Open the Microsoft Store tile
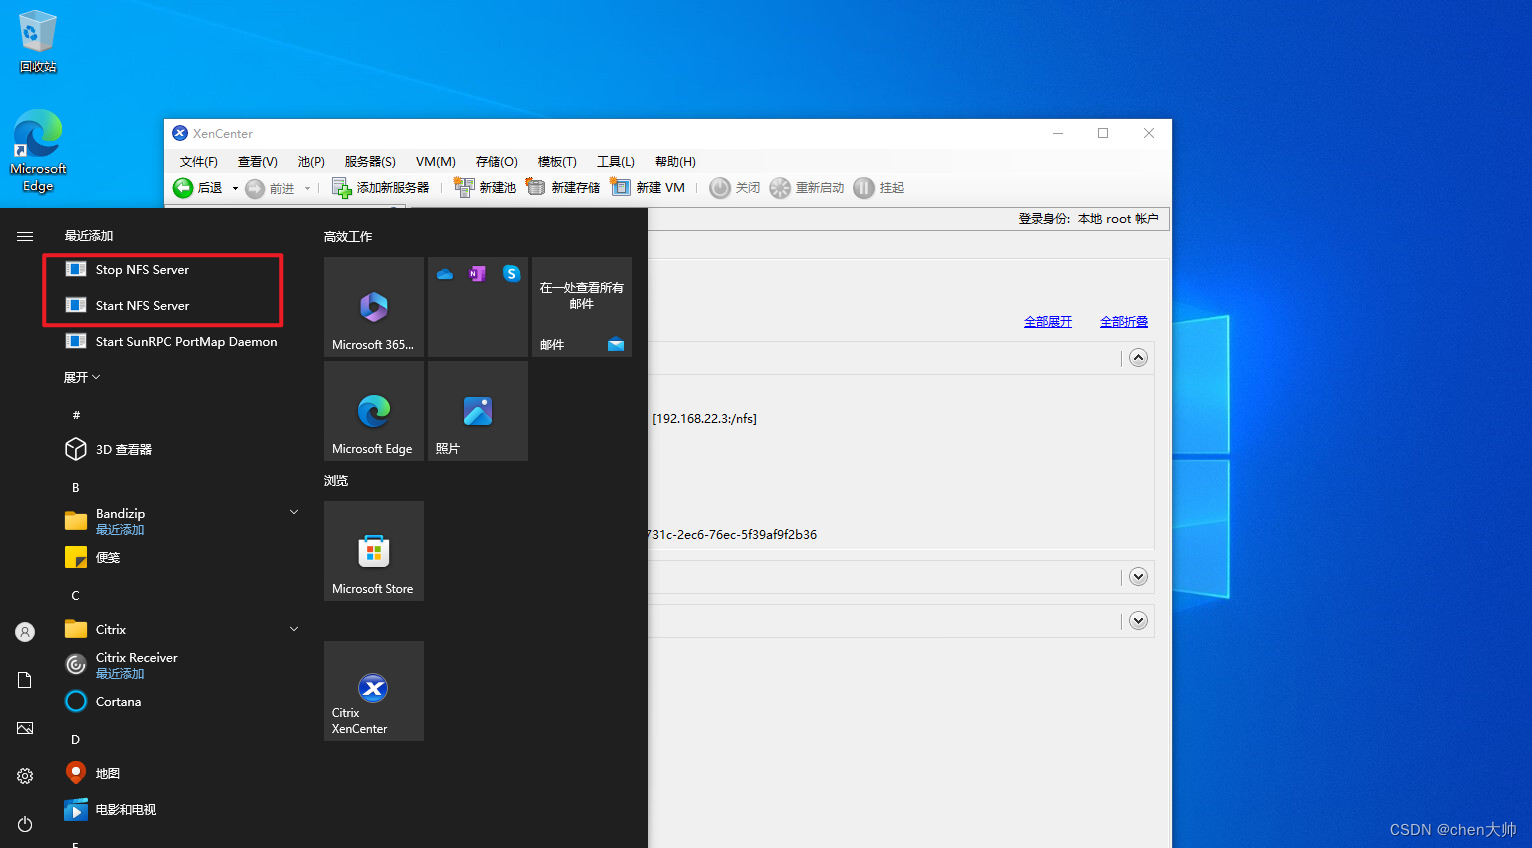The height and width of the screenshot is (848, 1532). [x=374, y=551]
